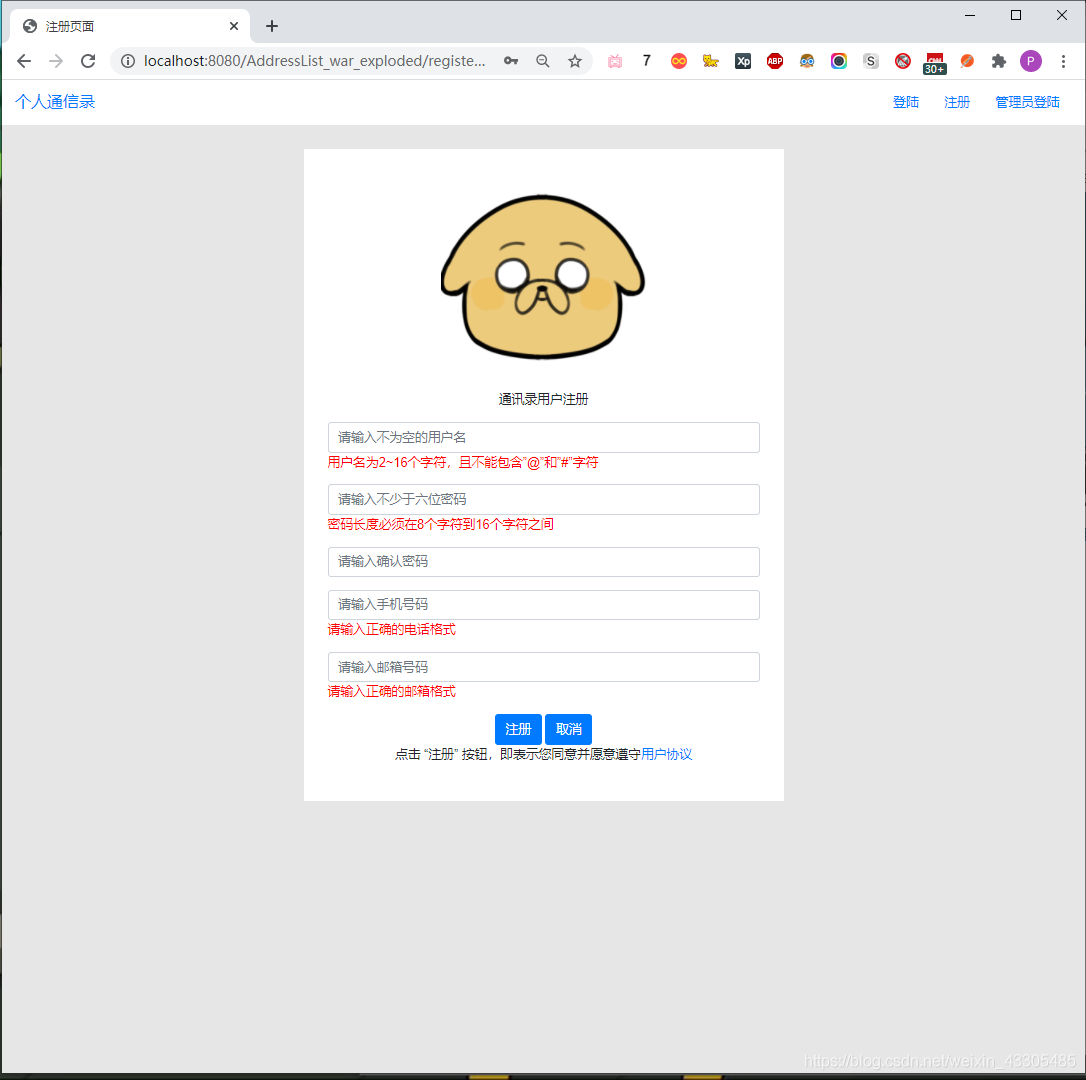Click the 取消 cancel button
Image resolution: width=1086 pixels, height=1080 pixels.
pos(569,729)
